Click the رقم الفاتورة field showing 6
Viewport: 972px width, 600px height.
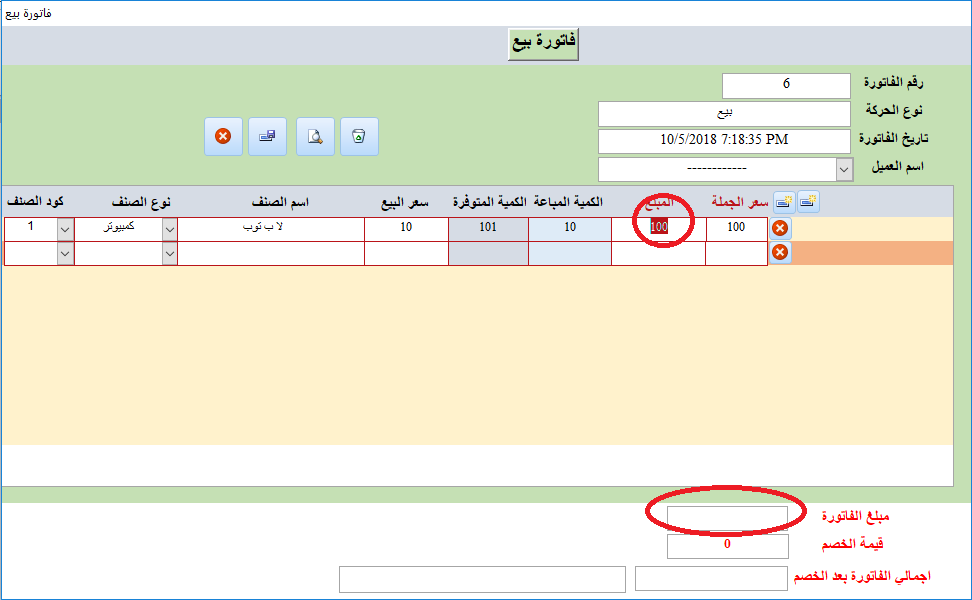(x=786, y=85)
